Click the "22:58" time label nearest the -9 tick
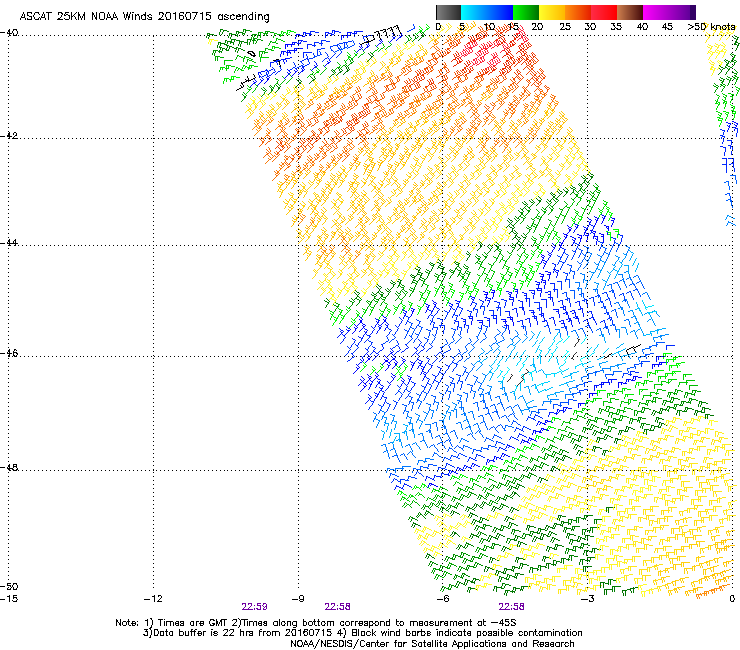Screen dimensions: 740x650 tap(337, 607)
